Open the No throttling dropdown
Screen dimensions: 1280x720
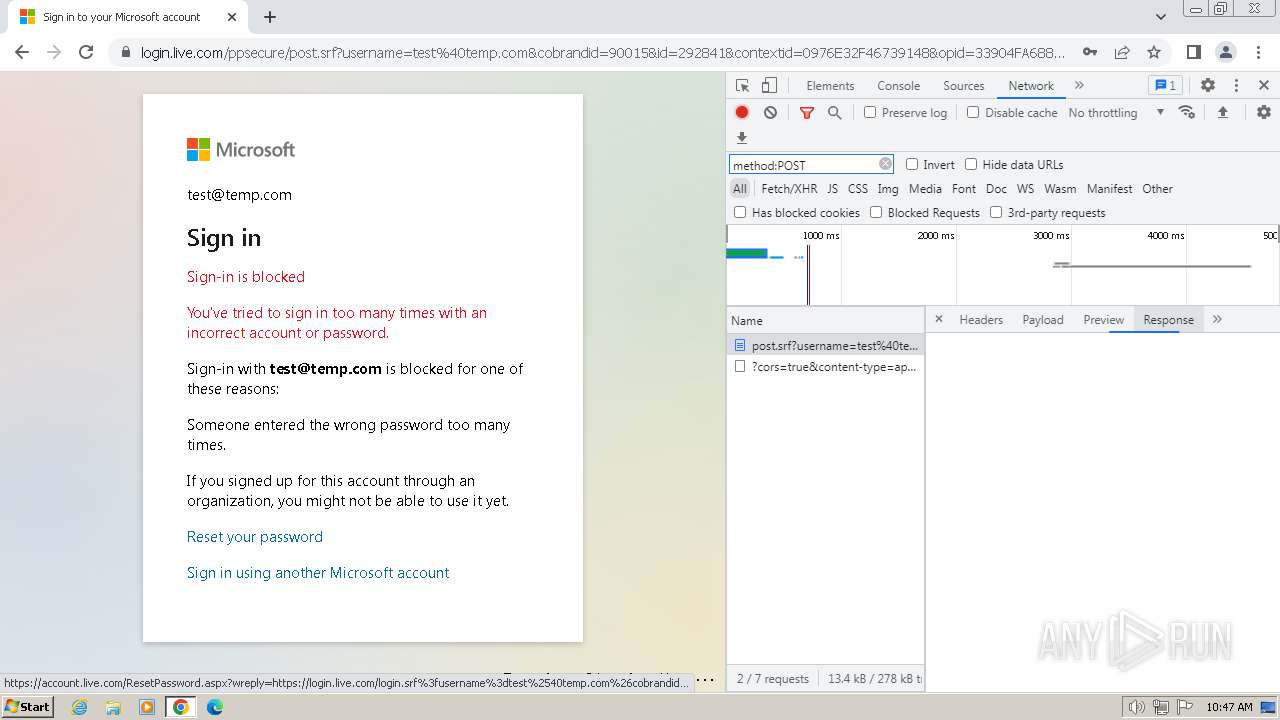click(1116, 113)
